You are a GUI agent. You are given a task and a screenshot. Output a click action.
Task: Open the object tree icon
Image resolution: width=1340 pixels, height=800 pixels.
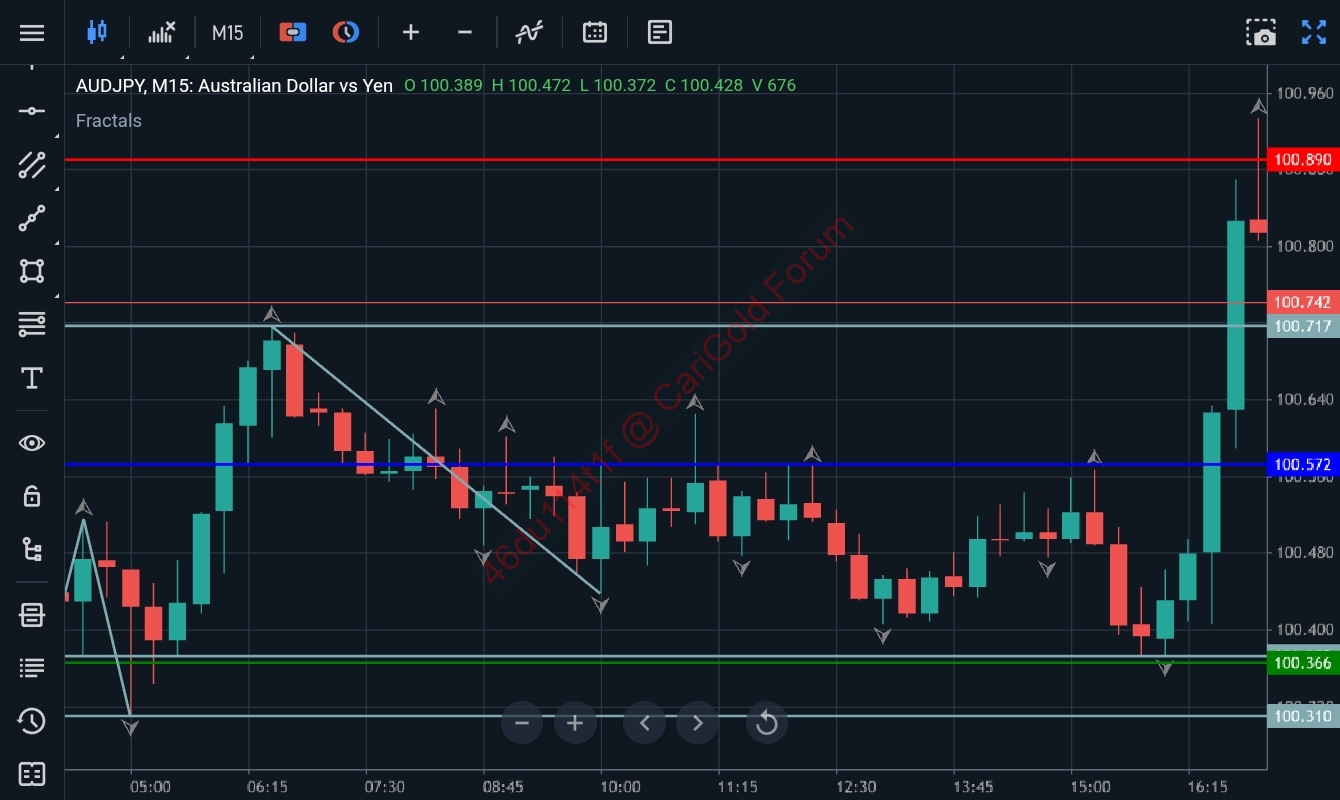tap(32, 549)
